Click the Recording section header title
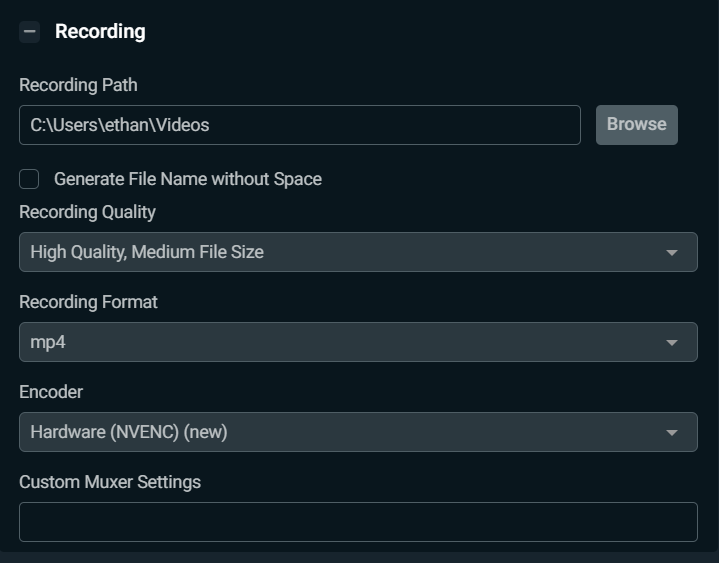 point(100,32)
